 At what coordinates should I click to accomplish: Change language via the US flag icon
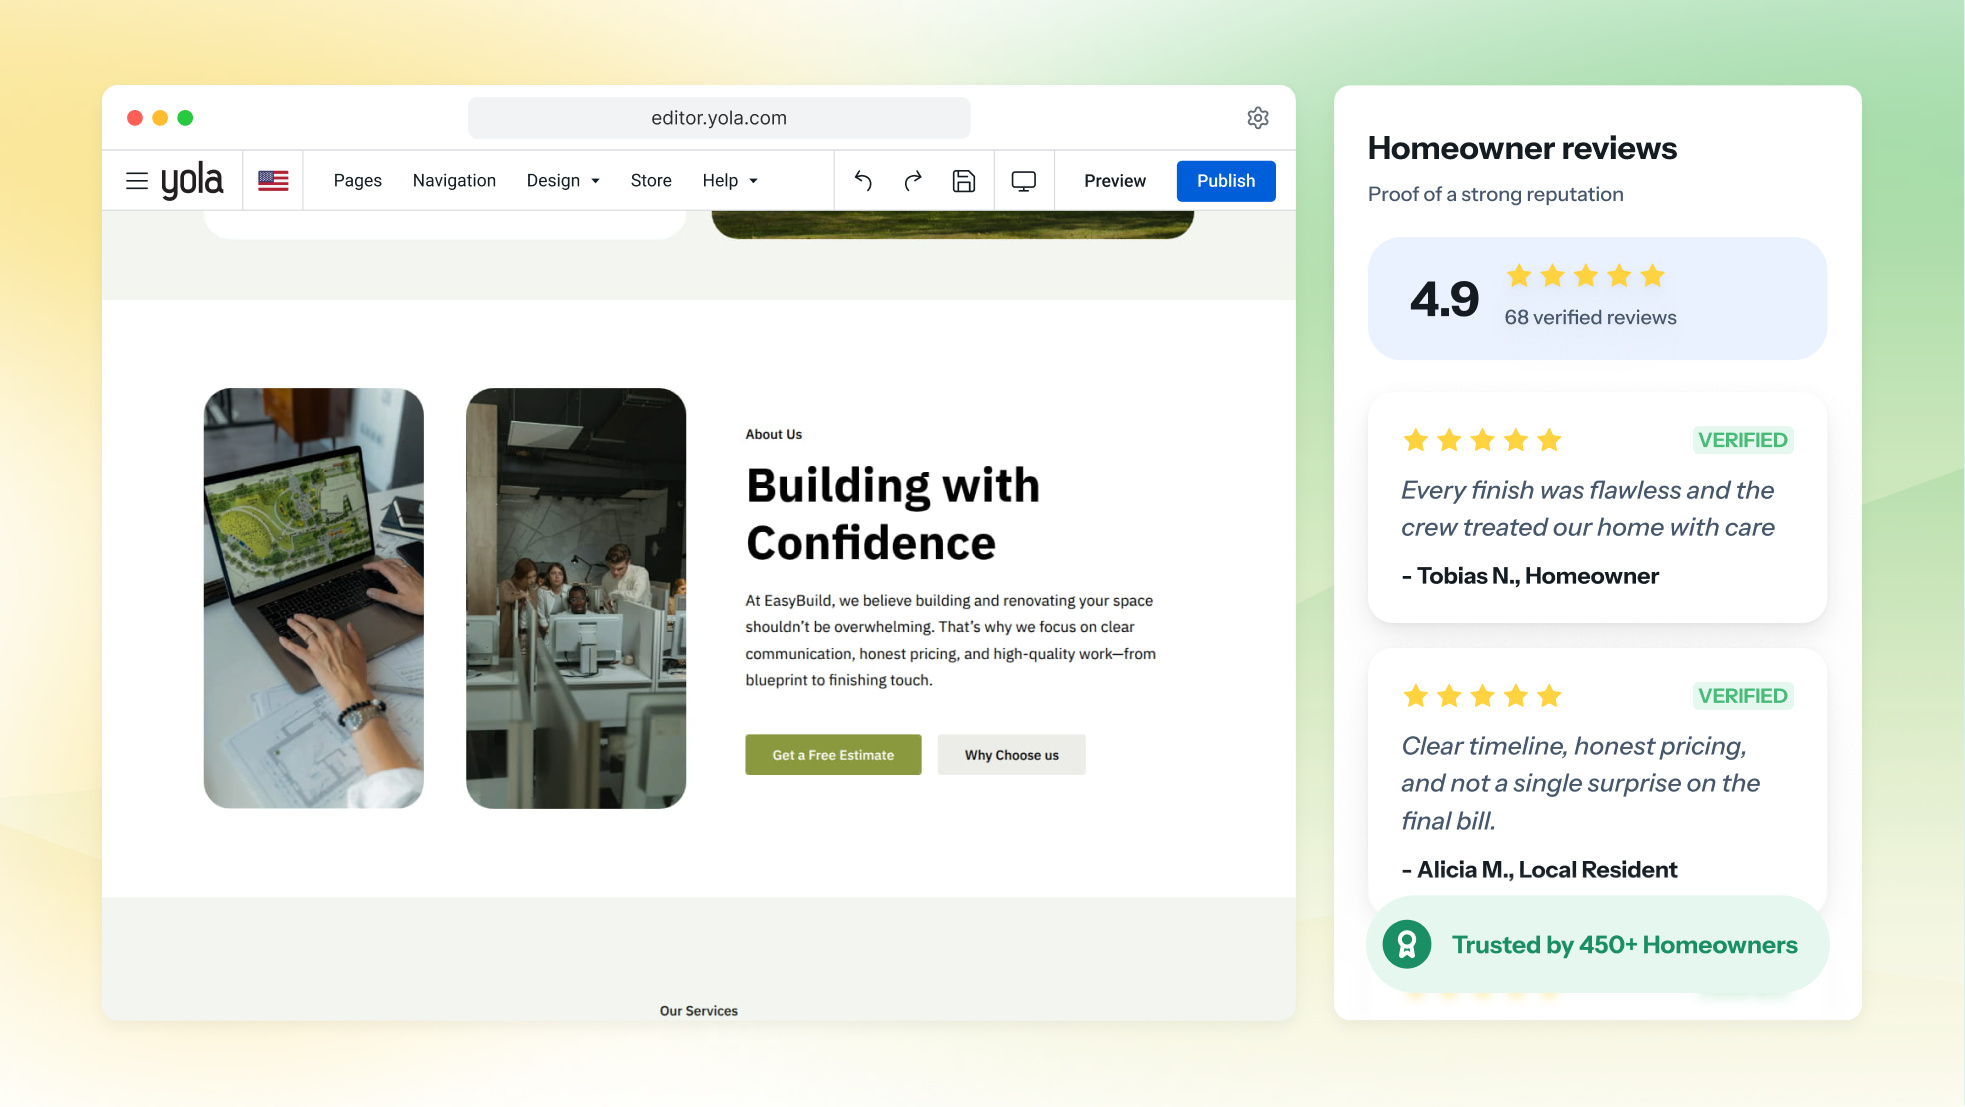273,181
